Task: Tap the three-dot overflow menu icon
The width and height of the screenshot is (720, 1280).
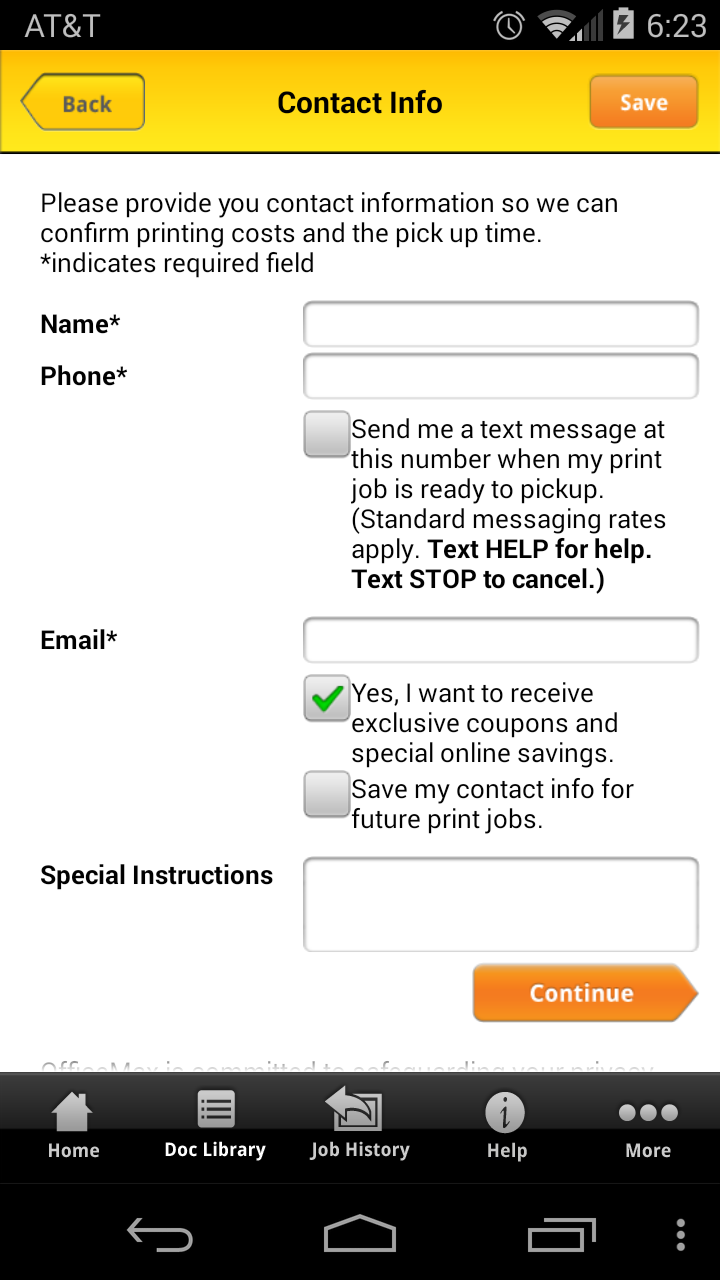Action: 681,1234
